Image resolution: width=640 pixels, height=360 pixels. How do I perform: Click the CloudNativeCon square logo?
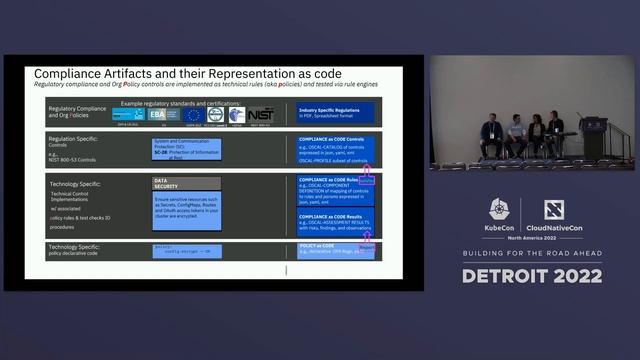pyautogui.click(x=554, y=210)
